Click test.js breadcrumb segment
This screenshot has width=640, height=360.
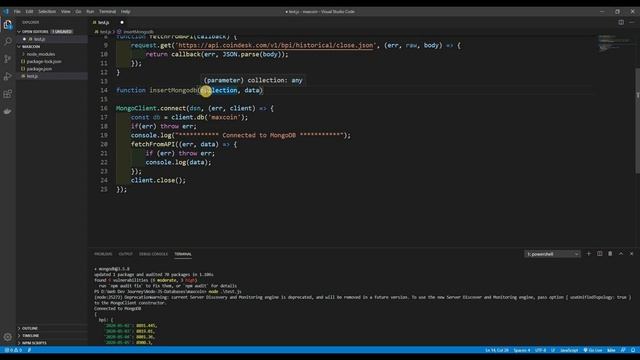(103, 31)
